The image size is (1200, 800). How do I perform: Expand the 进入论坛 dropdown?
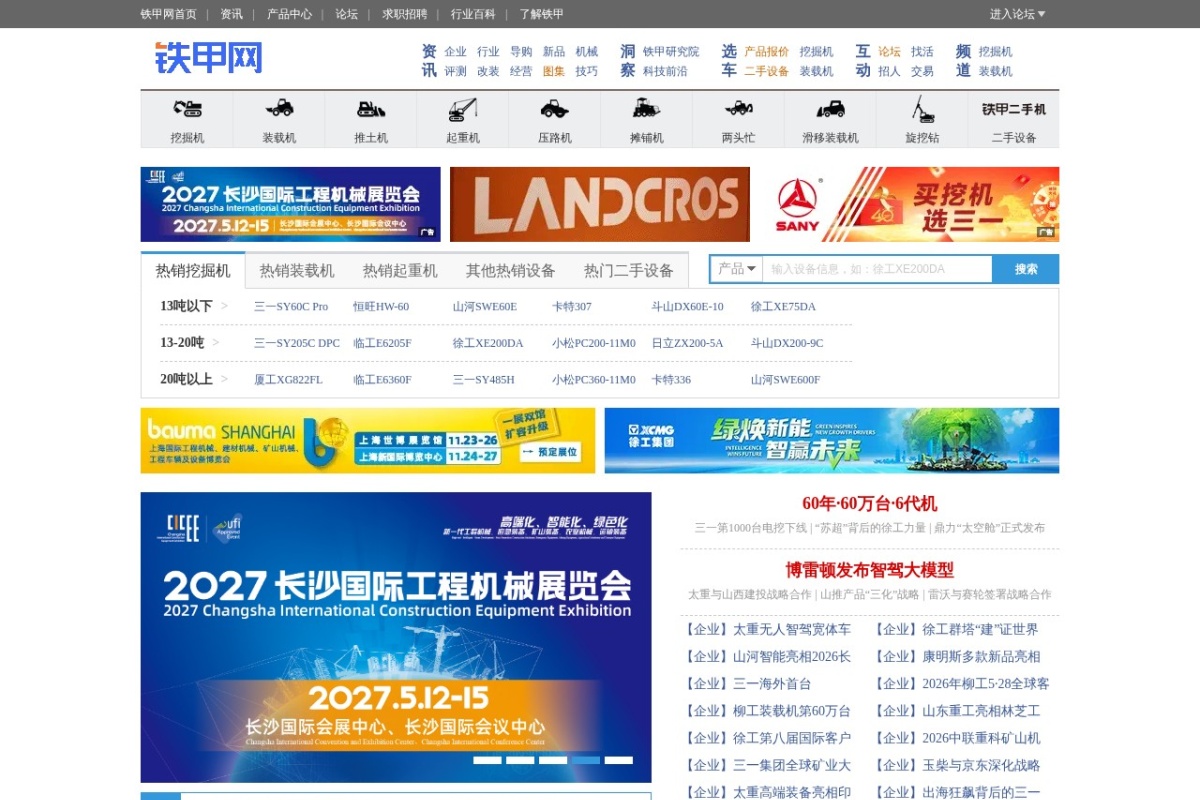pos(1017,14)
